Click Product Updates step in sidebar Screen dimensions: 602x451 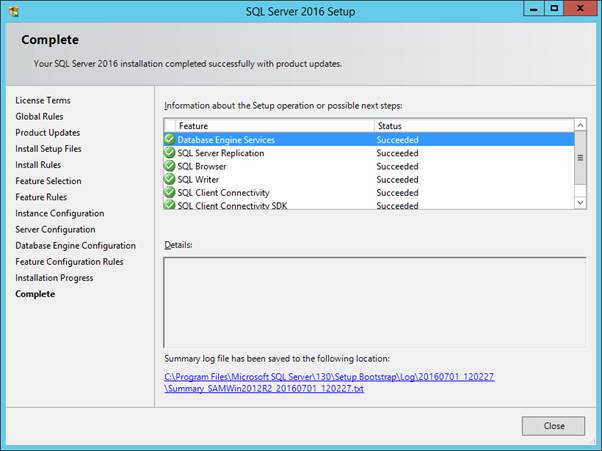tap(48, 132)
